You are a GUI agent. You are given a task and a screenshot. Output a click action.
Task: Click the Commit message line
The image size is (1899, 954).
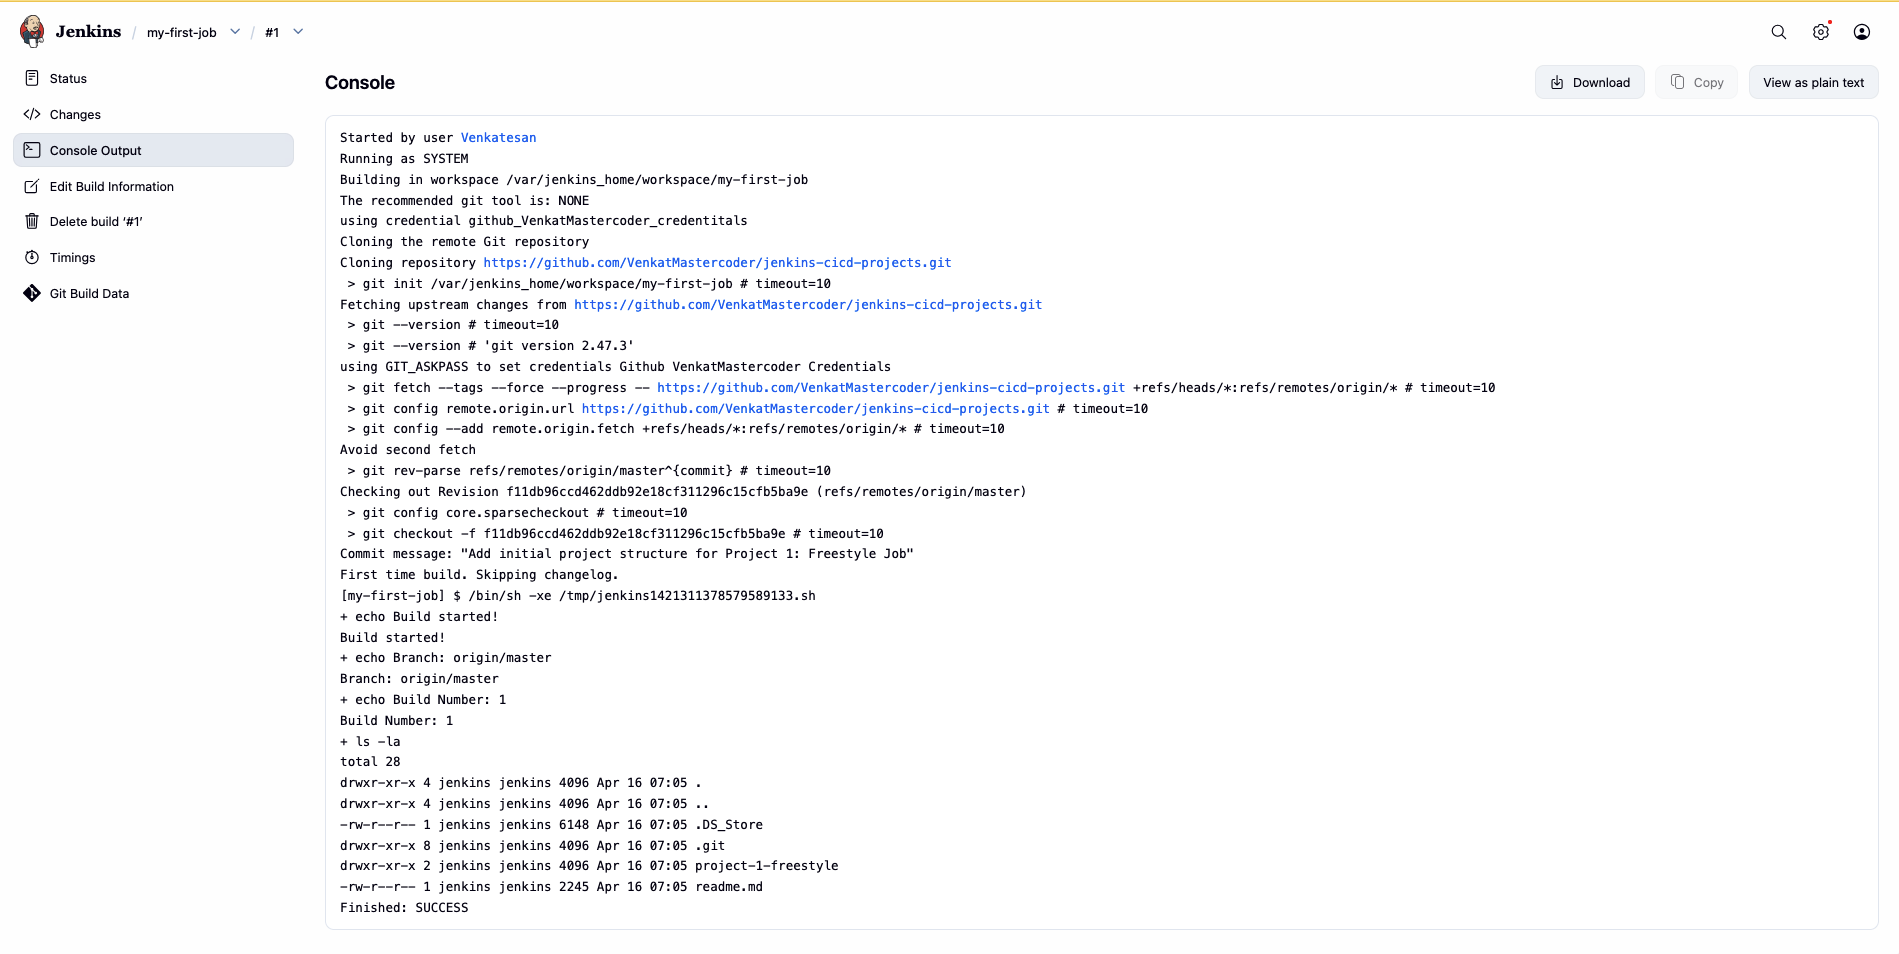click(627, 554)
